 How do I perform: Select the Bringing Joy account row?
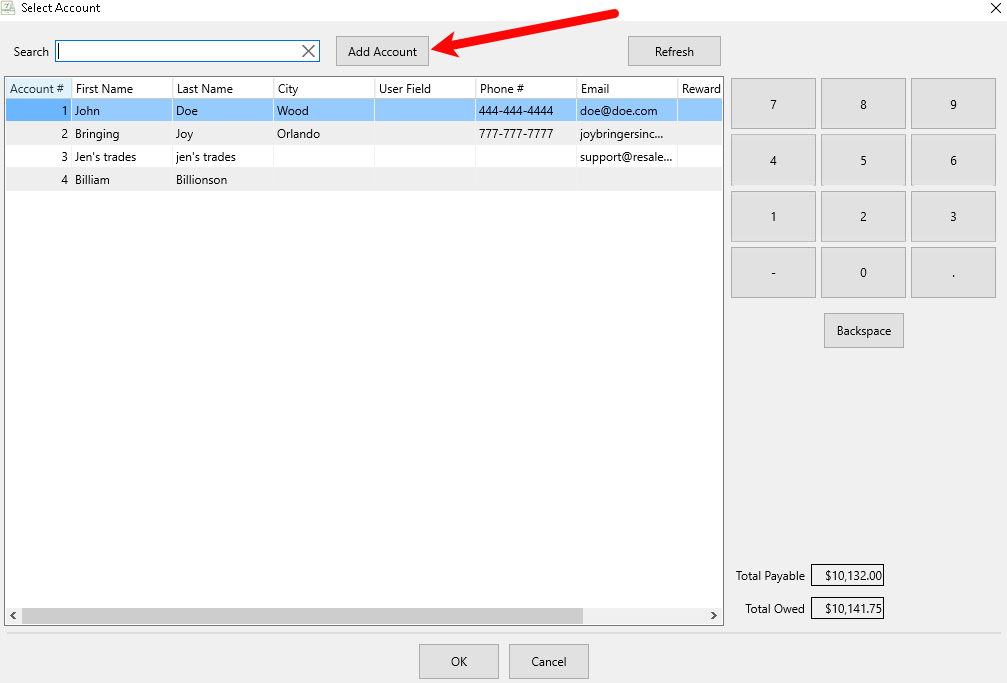tap(364, 134)
